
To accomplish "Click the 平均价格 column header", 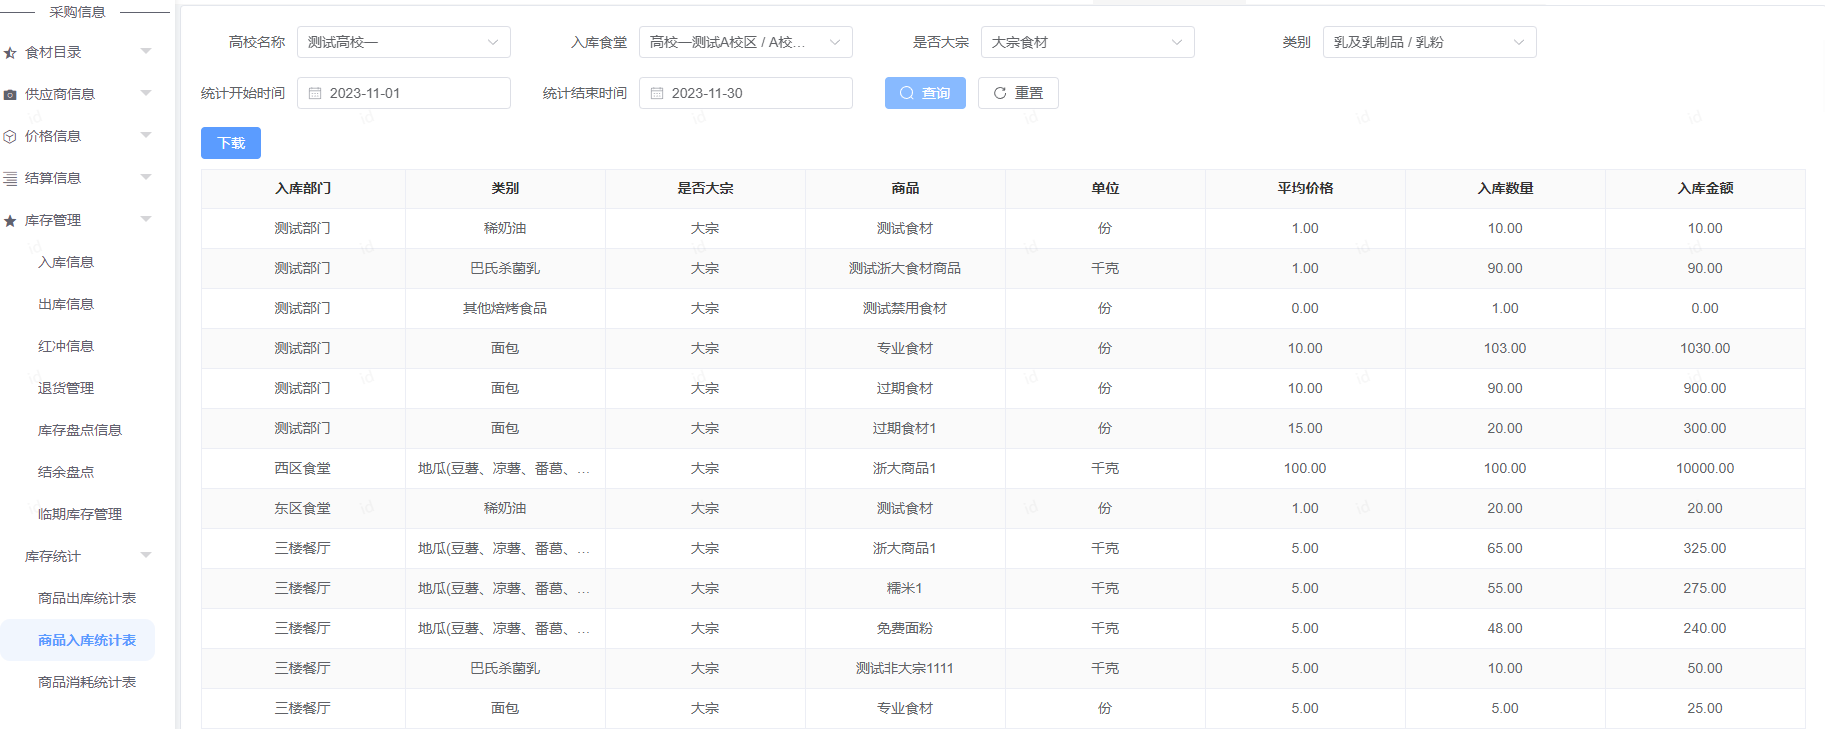I will point(1305,188).
